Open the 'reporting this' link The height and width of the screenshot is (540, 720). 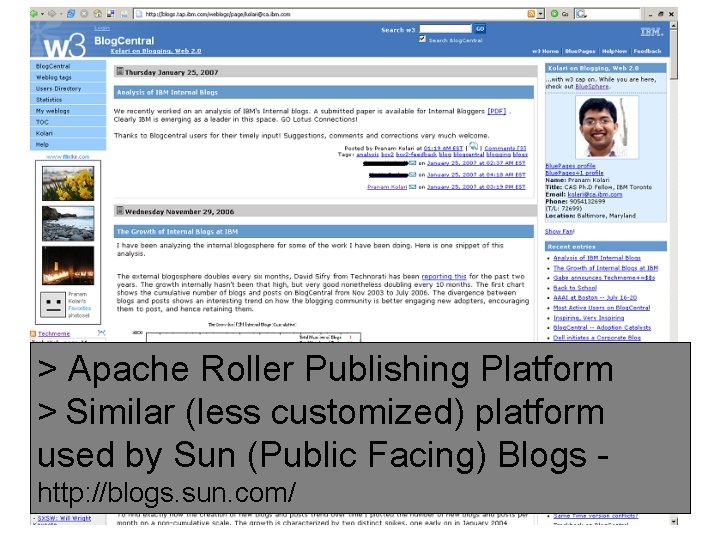[444, 276]
